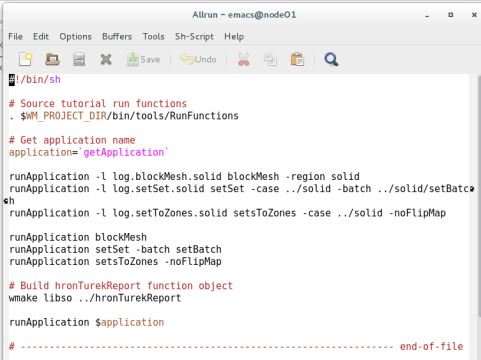
Task: Click 'log.blockMesh.solid' in the script
Action: pyautogui.click(x=167, y=176)
